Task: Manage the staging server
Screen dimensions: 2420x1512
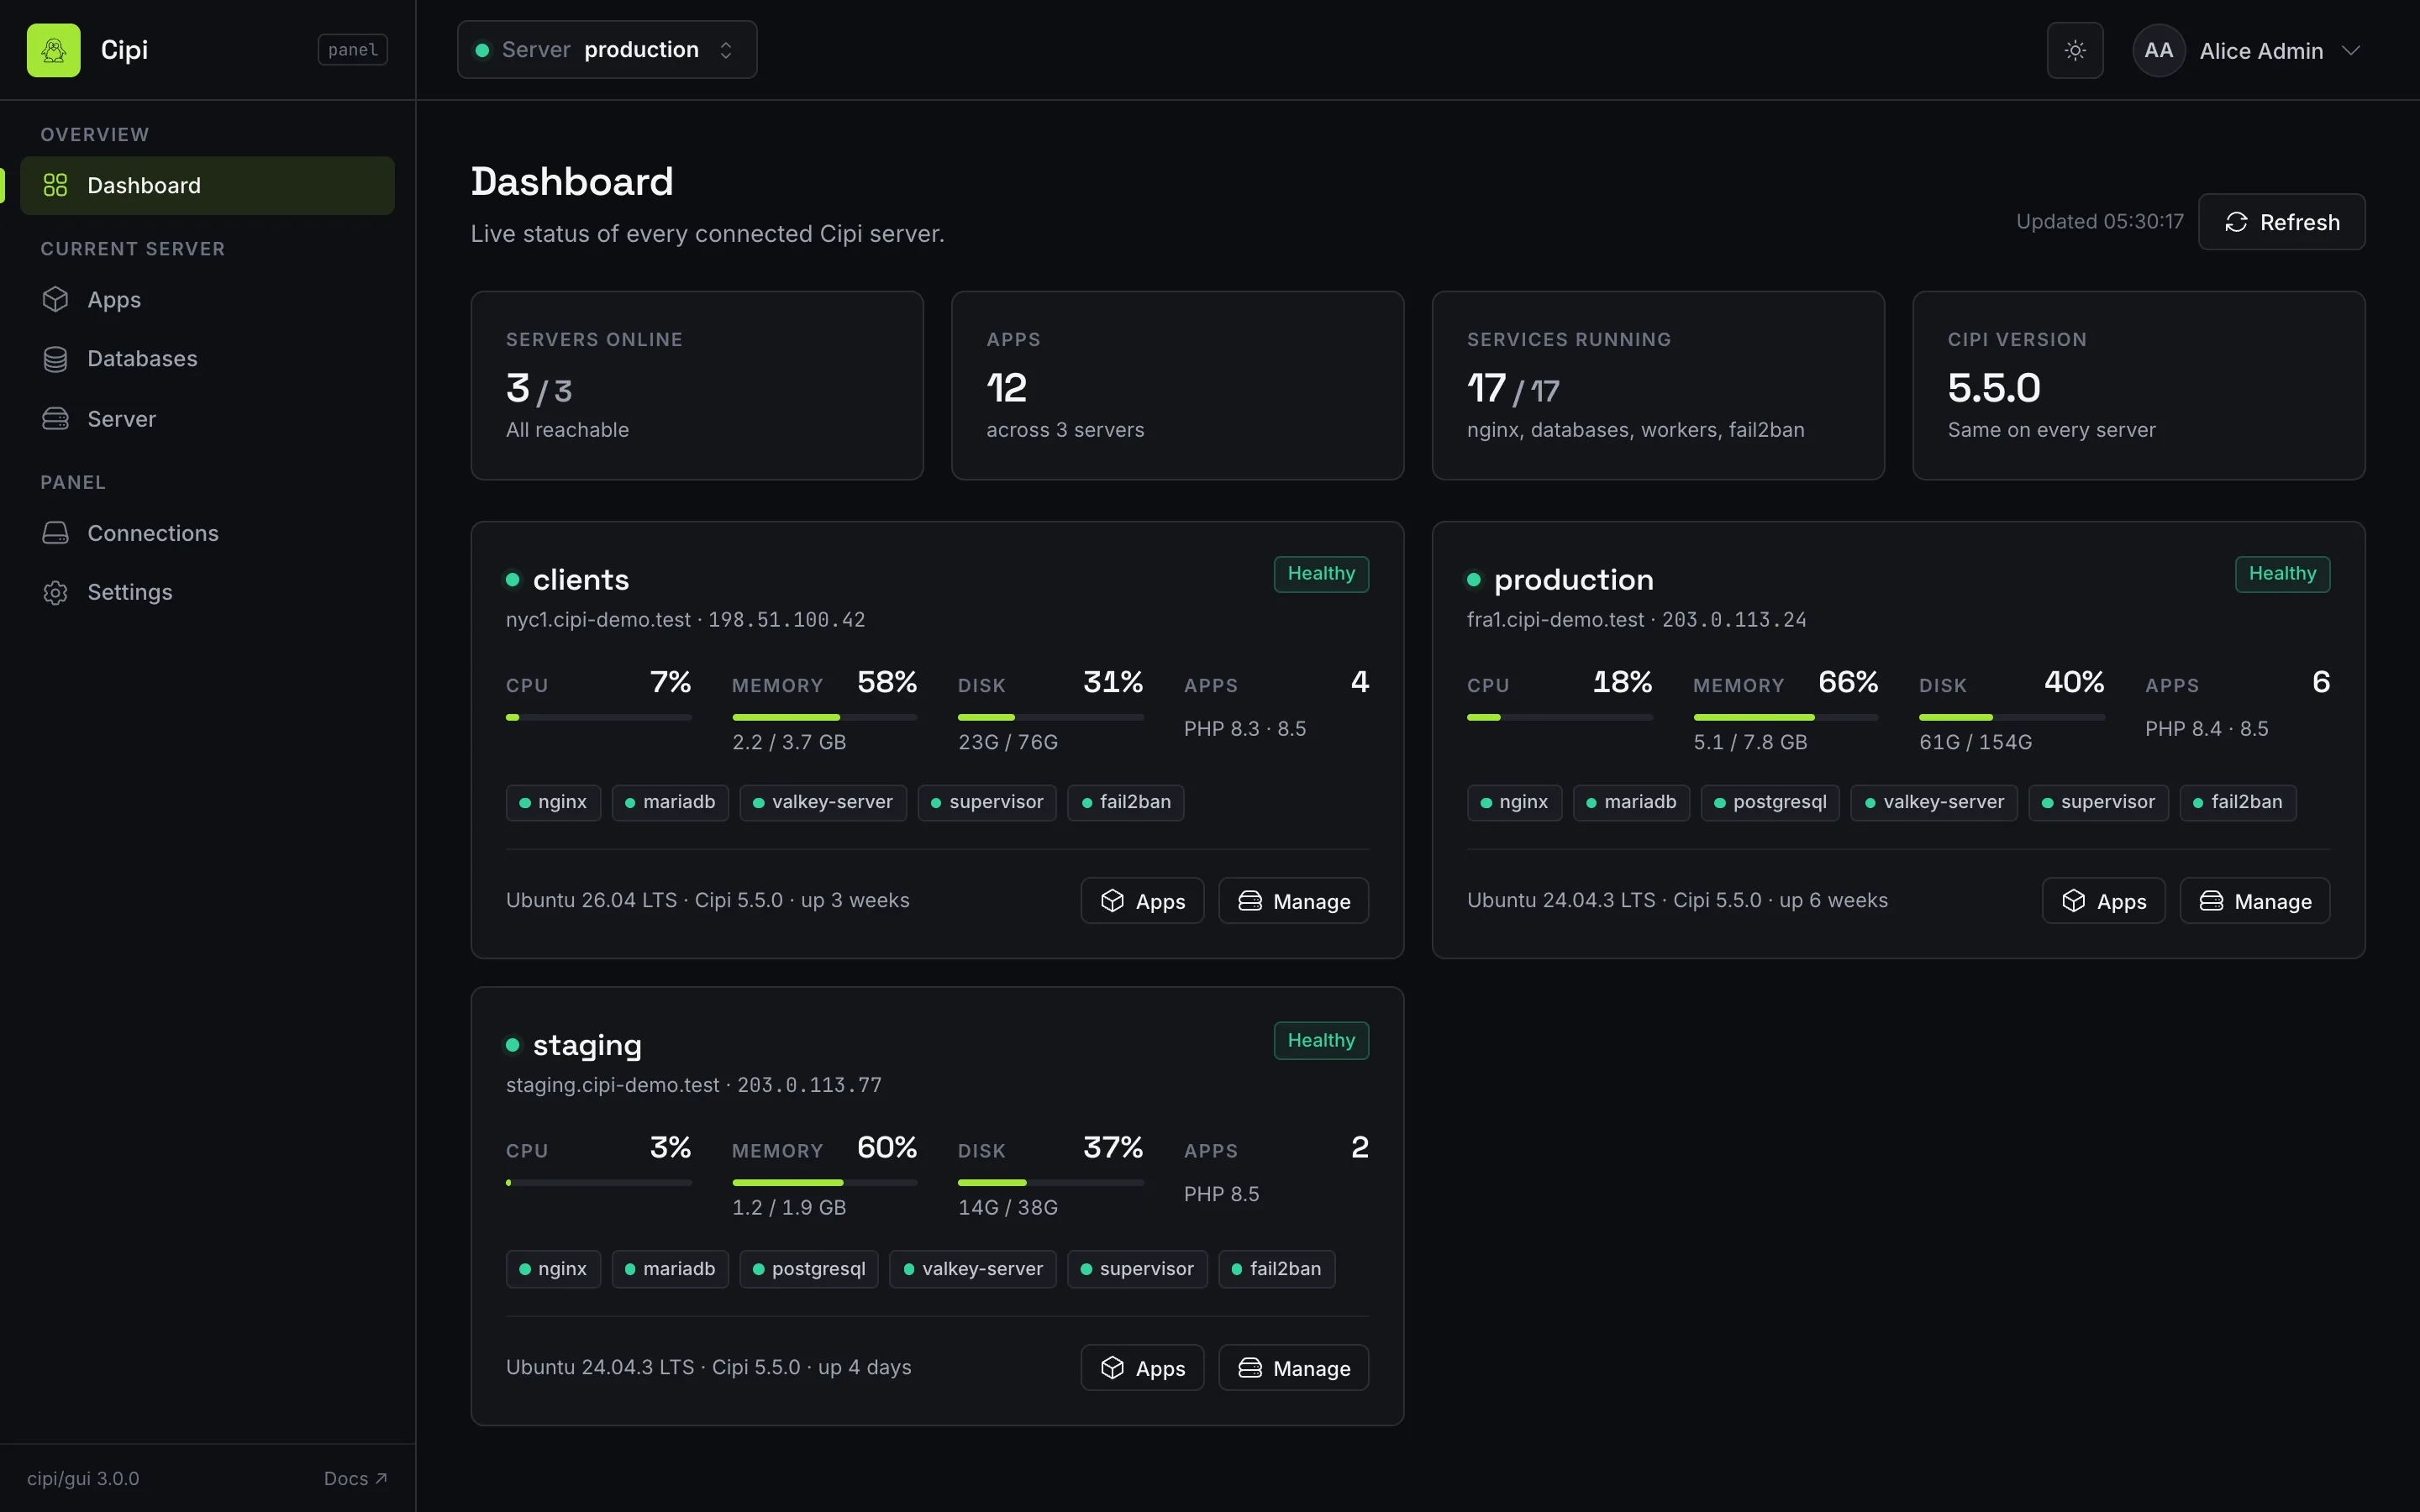Action: tap(1293, 1368)
